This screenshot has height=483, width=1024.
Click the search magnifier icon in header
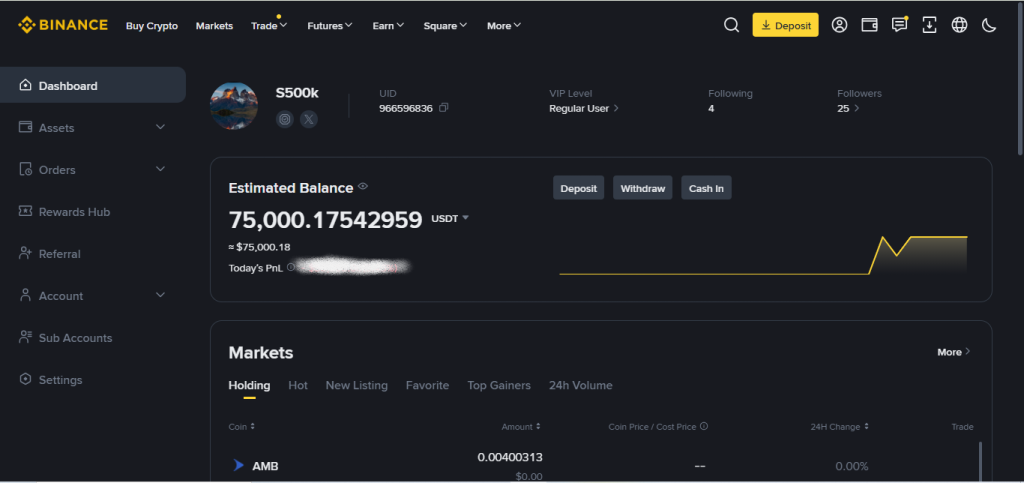(x=731, y=25)
